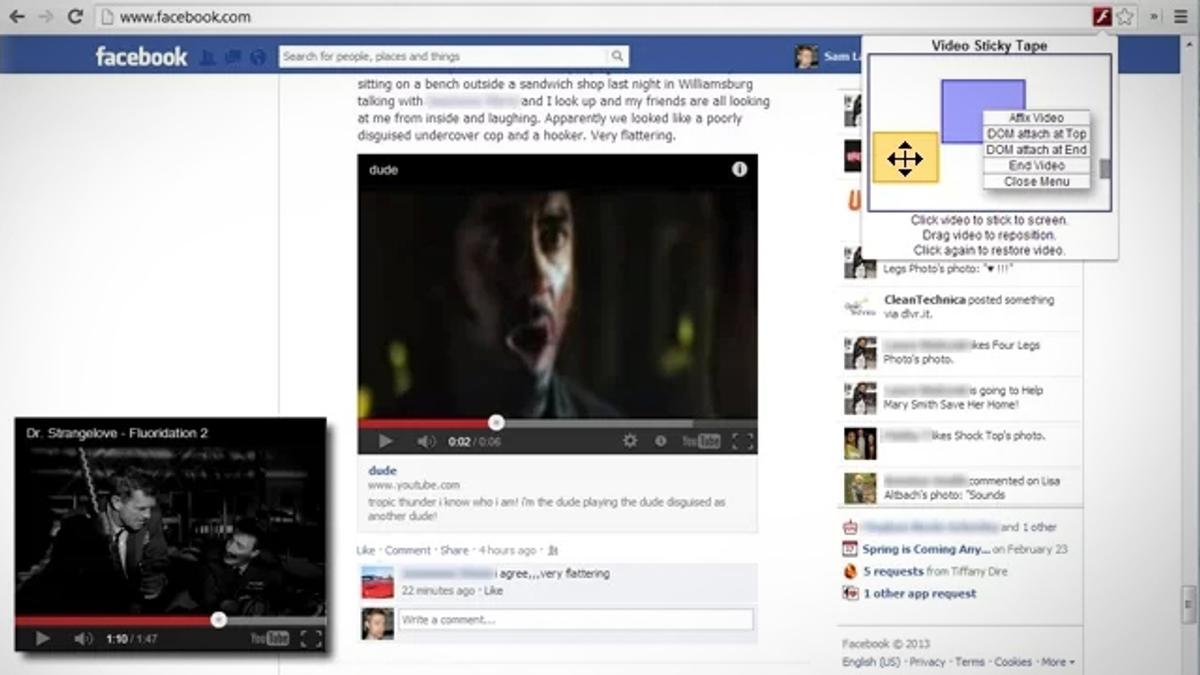Make the Dr. Strangelove video fullscreen

click(x=311, y=638)
